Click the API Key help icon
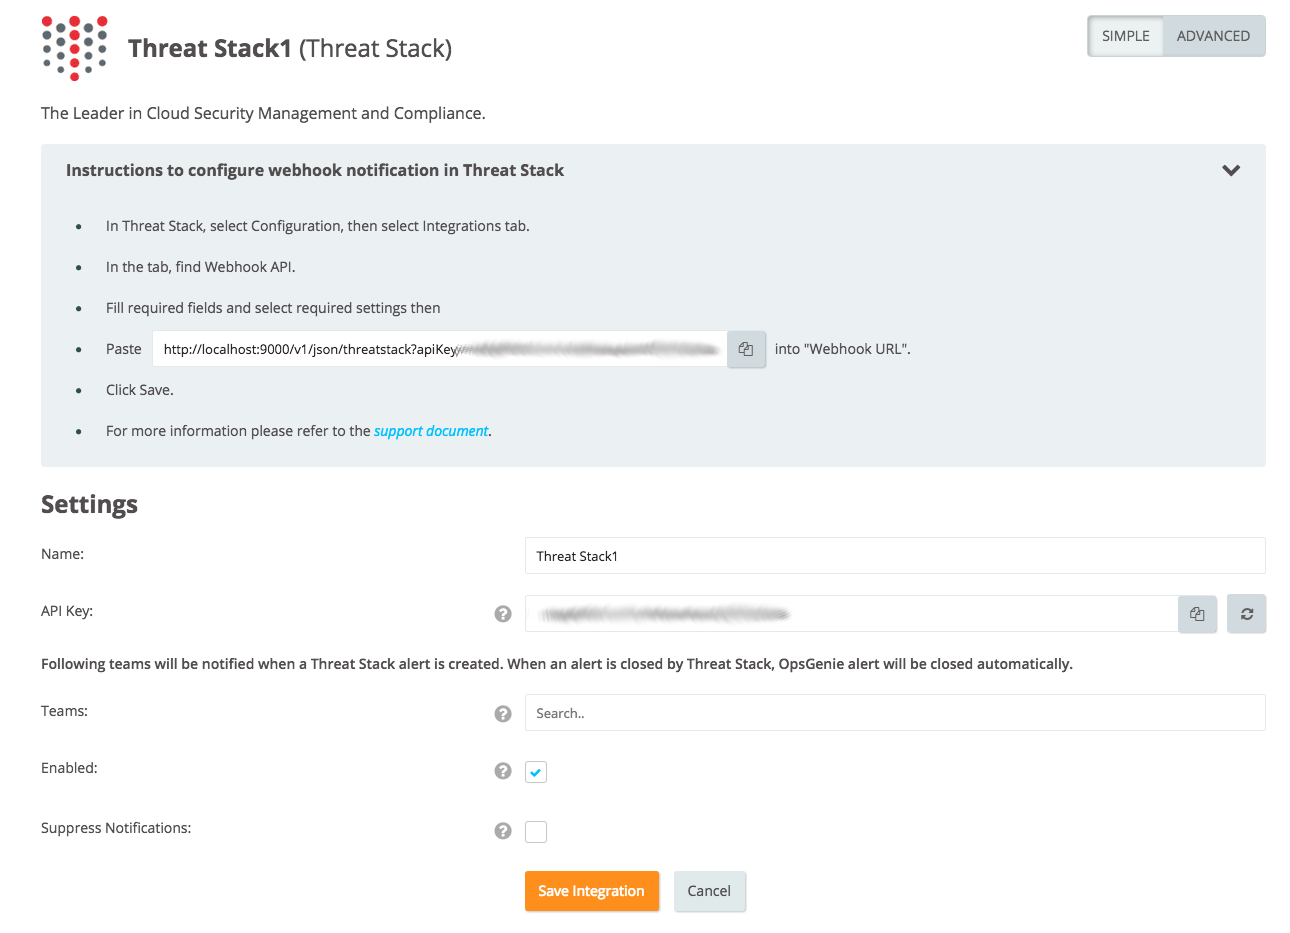Viewport: 1290px width, 933px height. pos(503,614)
